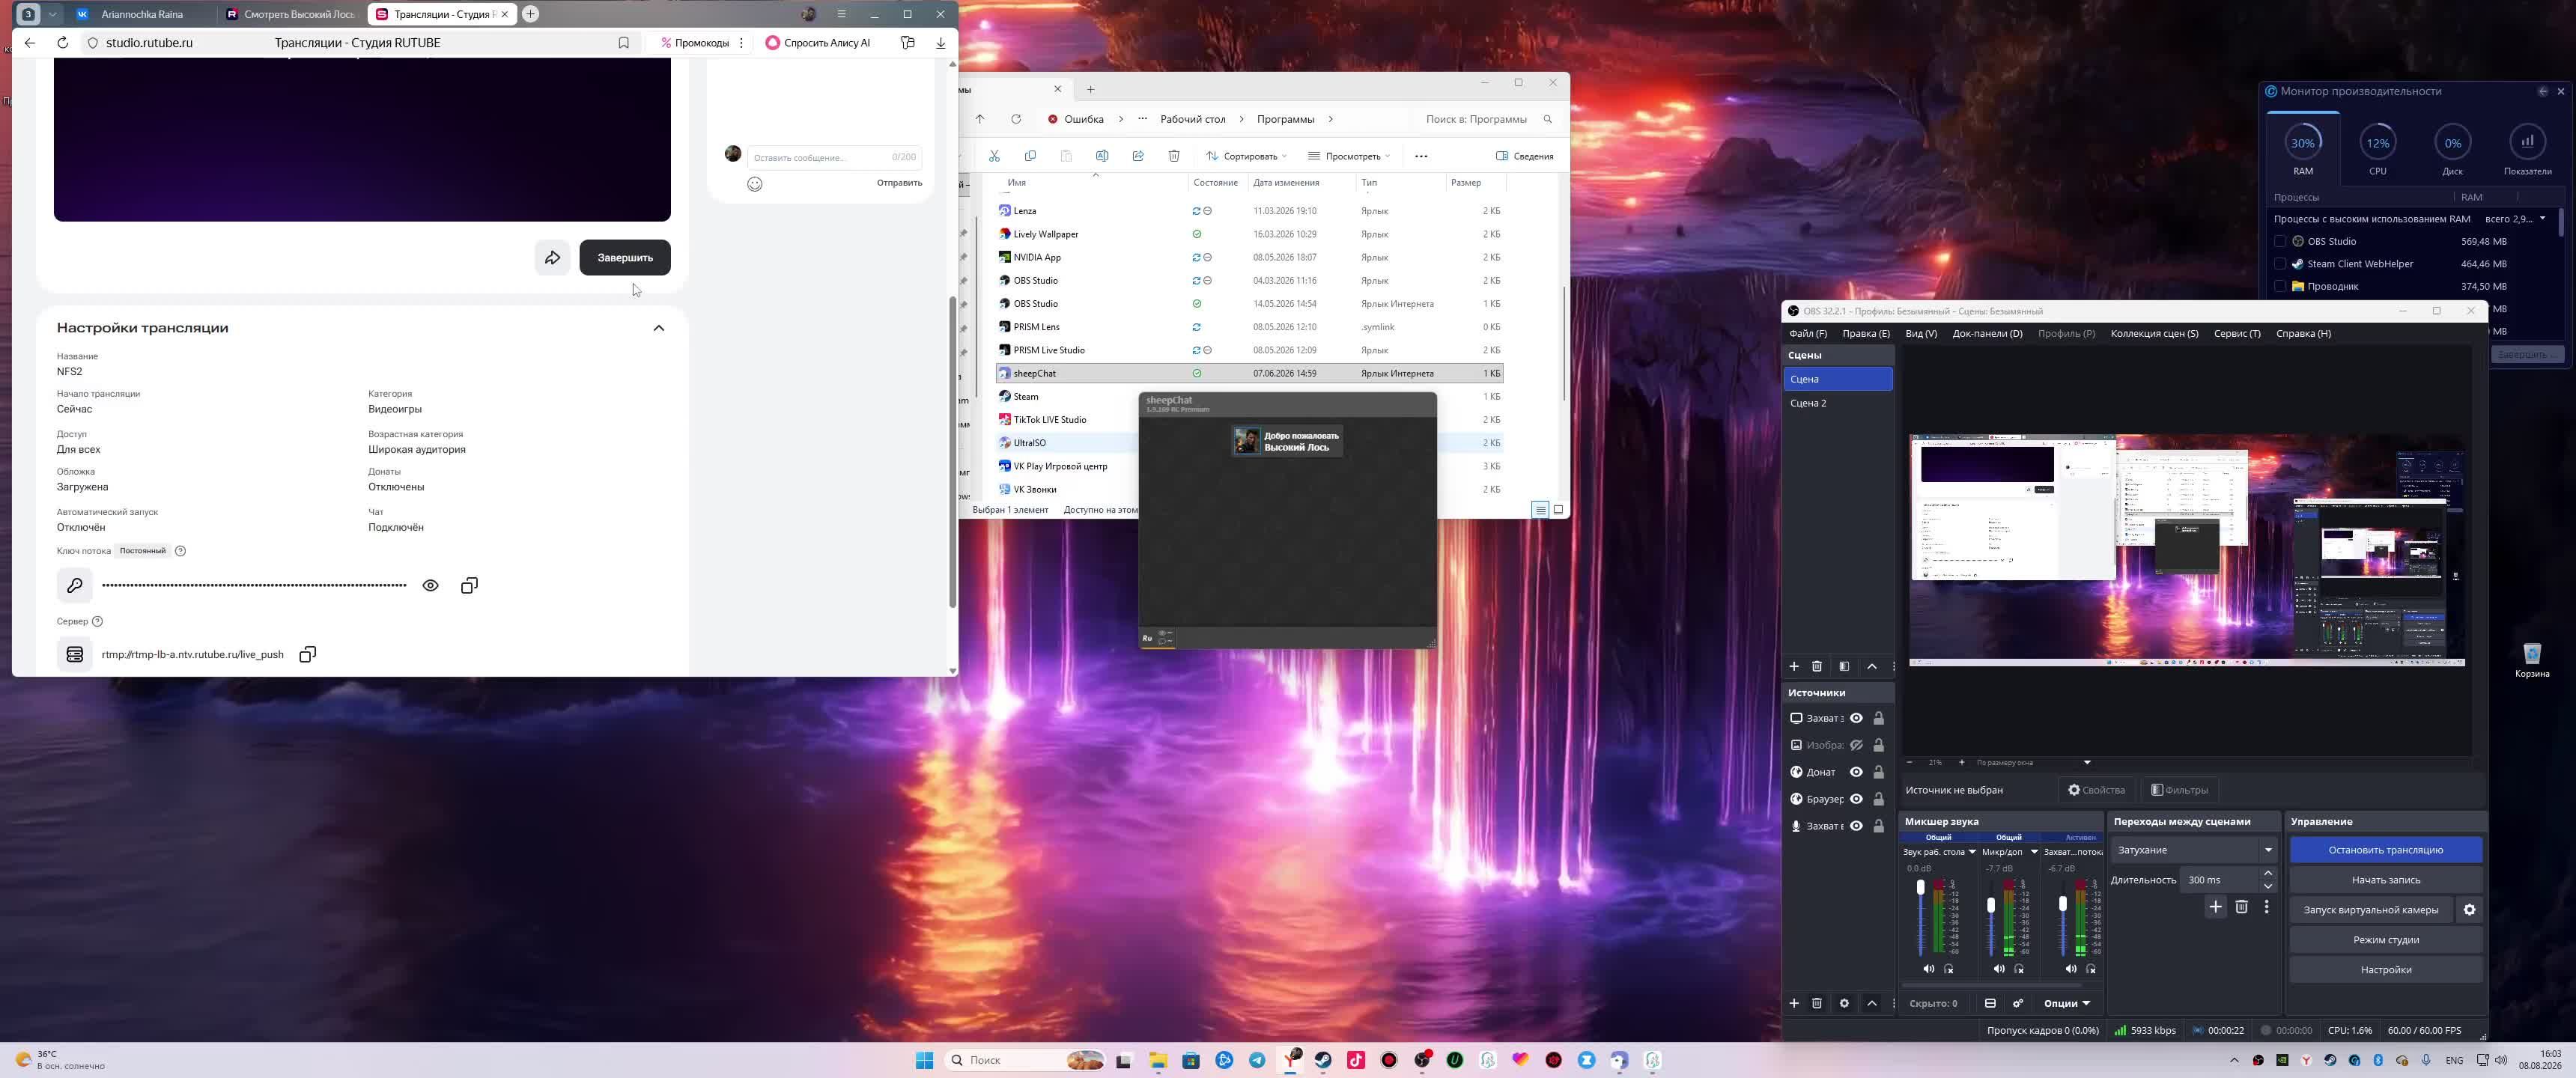Viewport: 2576px width, 1078px height.
Task: Remove the selected OBS scene
Action: (x=1817, y=666)
